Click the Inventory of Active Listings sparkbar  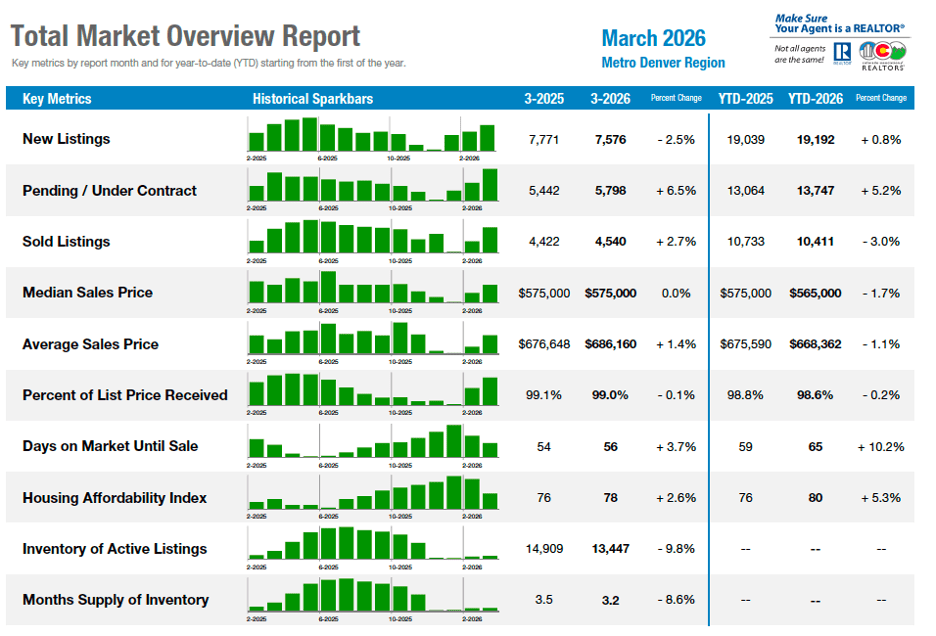coord(372,544)
